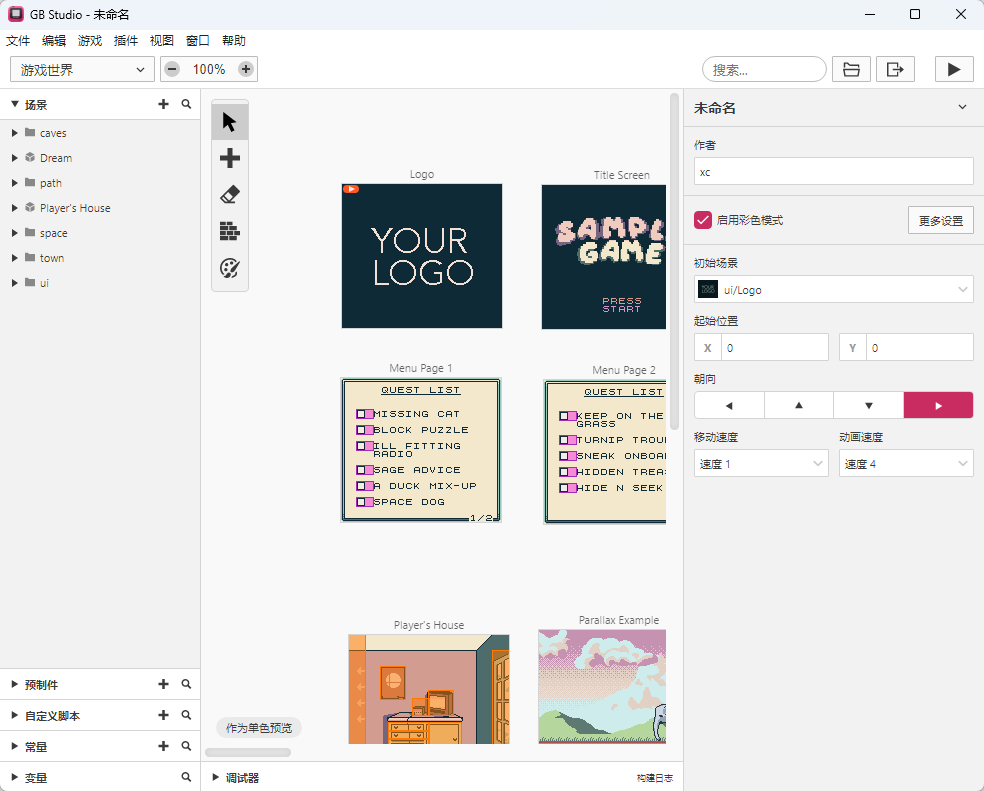Select the Collisions brick tool
The height and width of the screenshot is (791, 984).
(230, 231)
